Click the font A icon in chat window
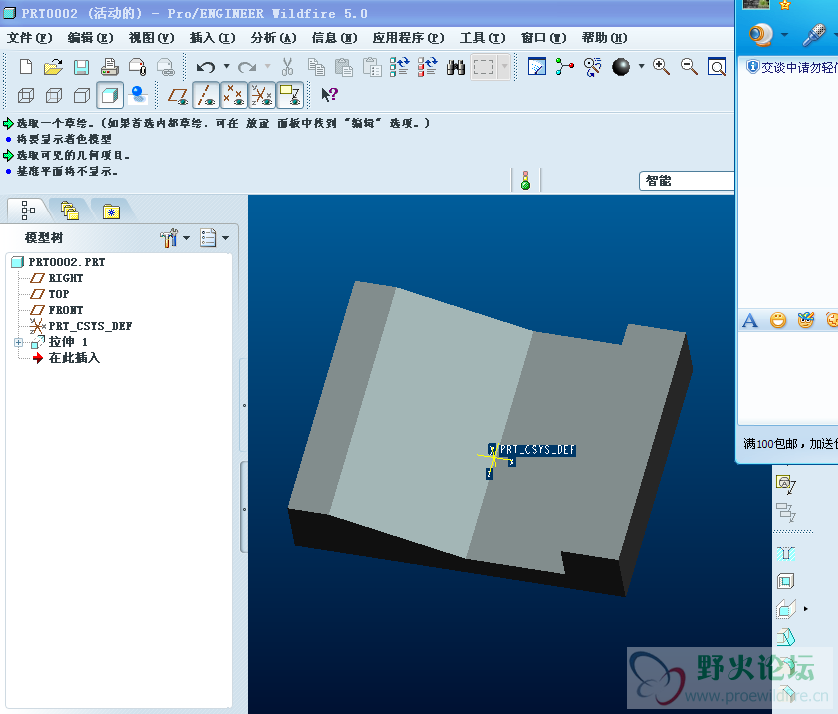The image size is (838, 714). 750,321
